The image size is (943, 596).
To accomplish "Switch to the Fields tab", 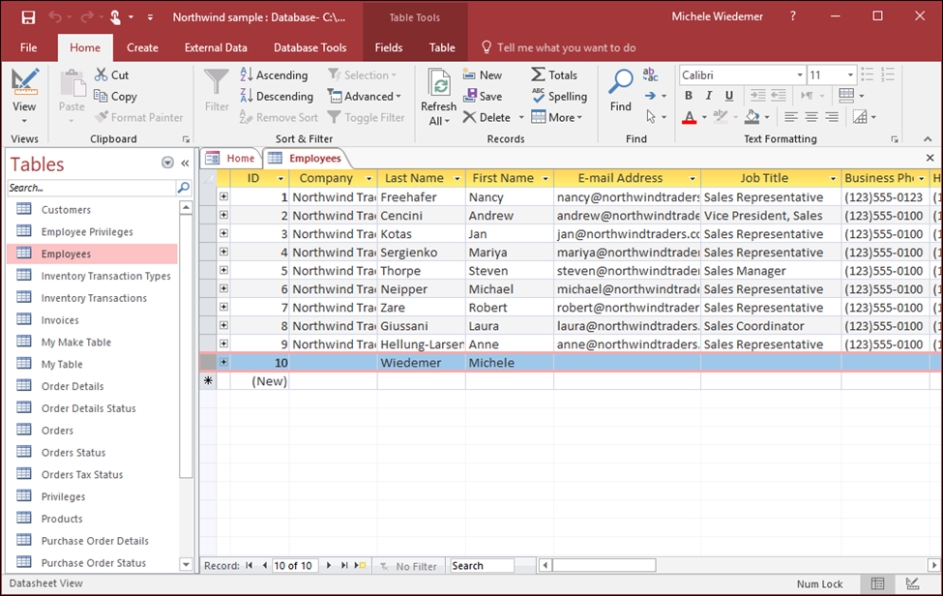I will pyautogui.click(x=389, y=48).
